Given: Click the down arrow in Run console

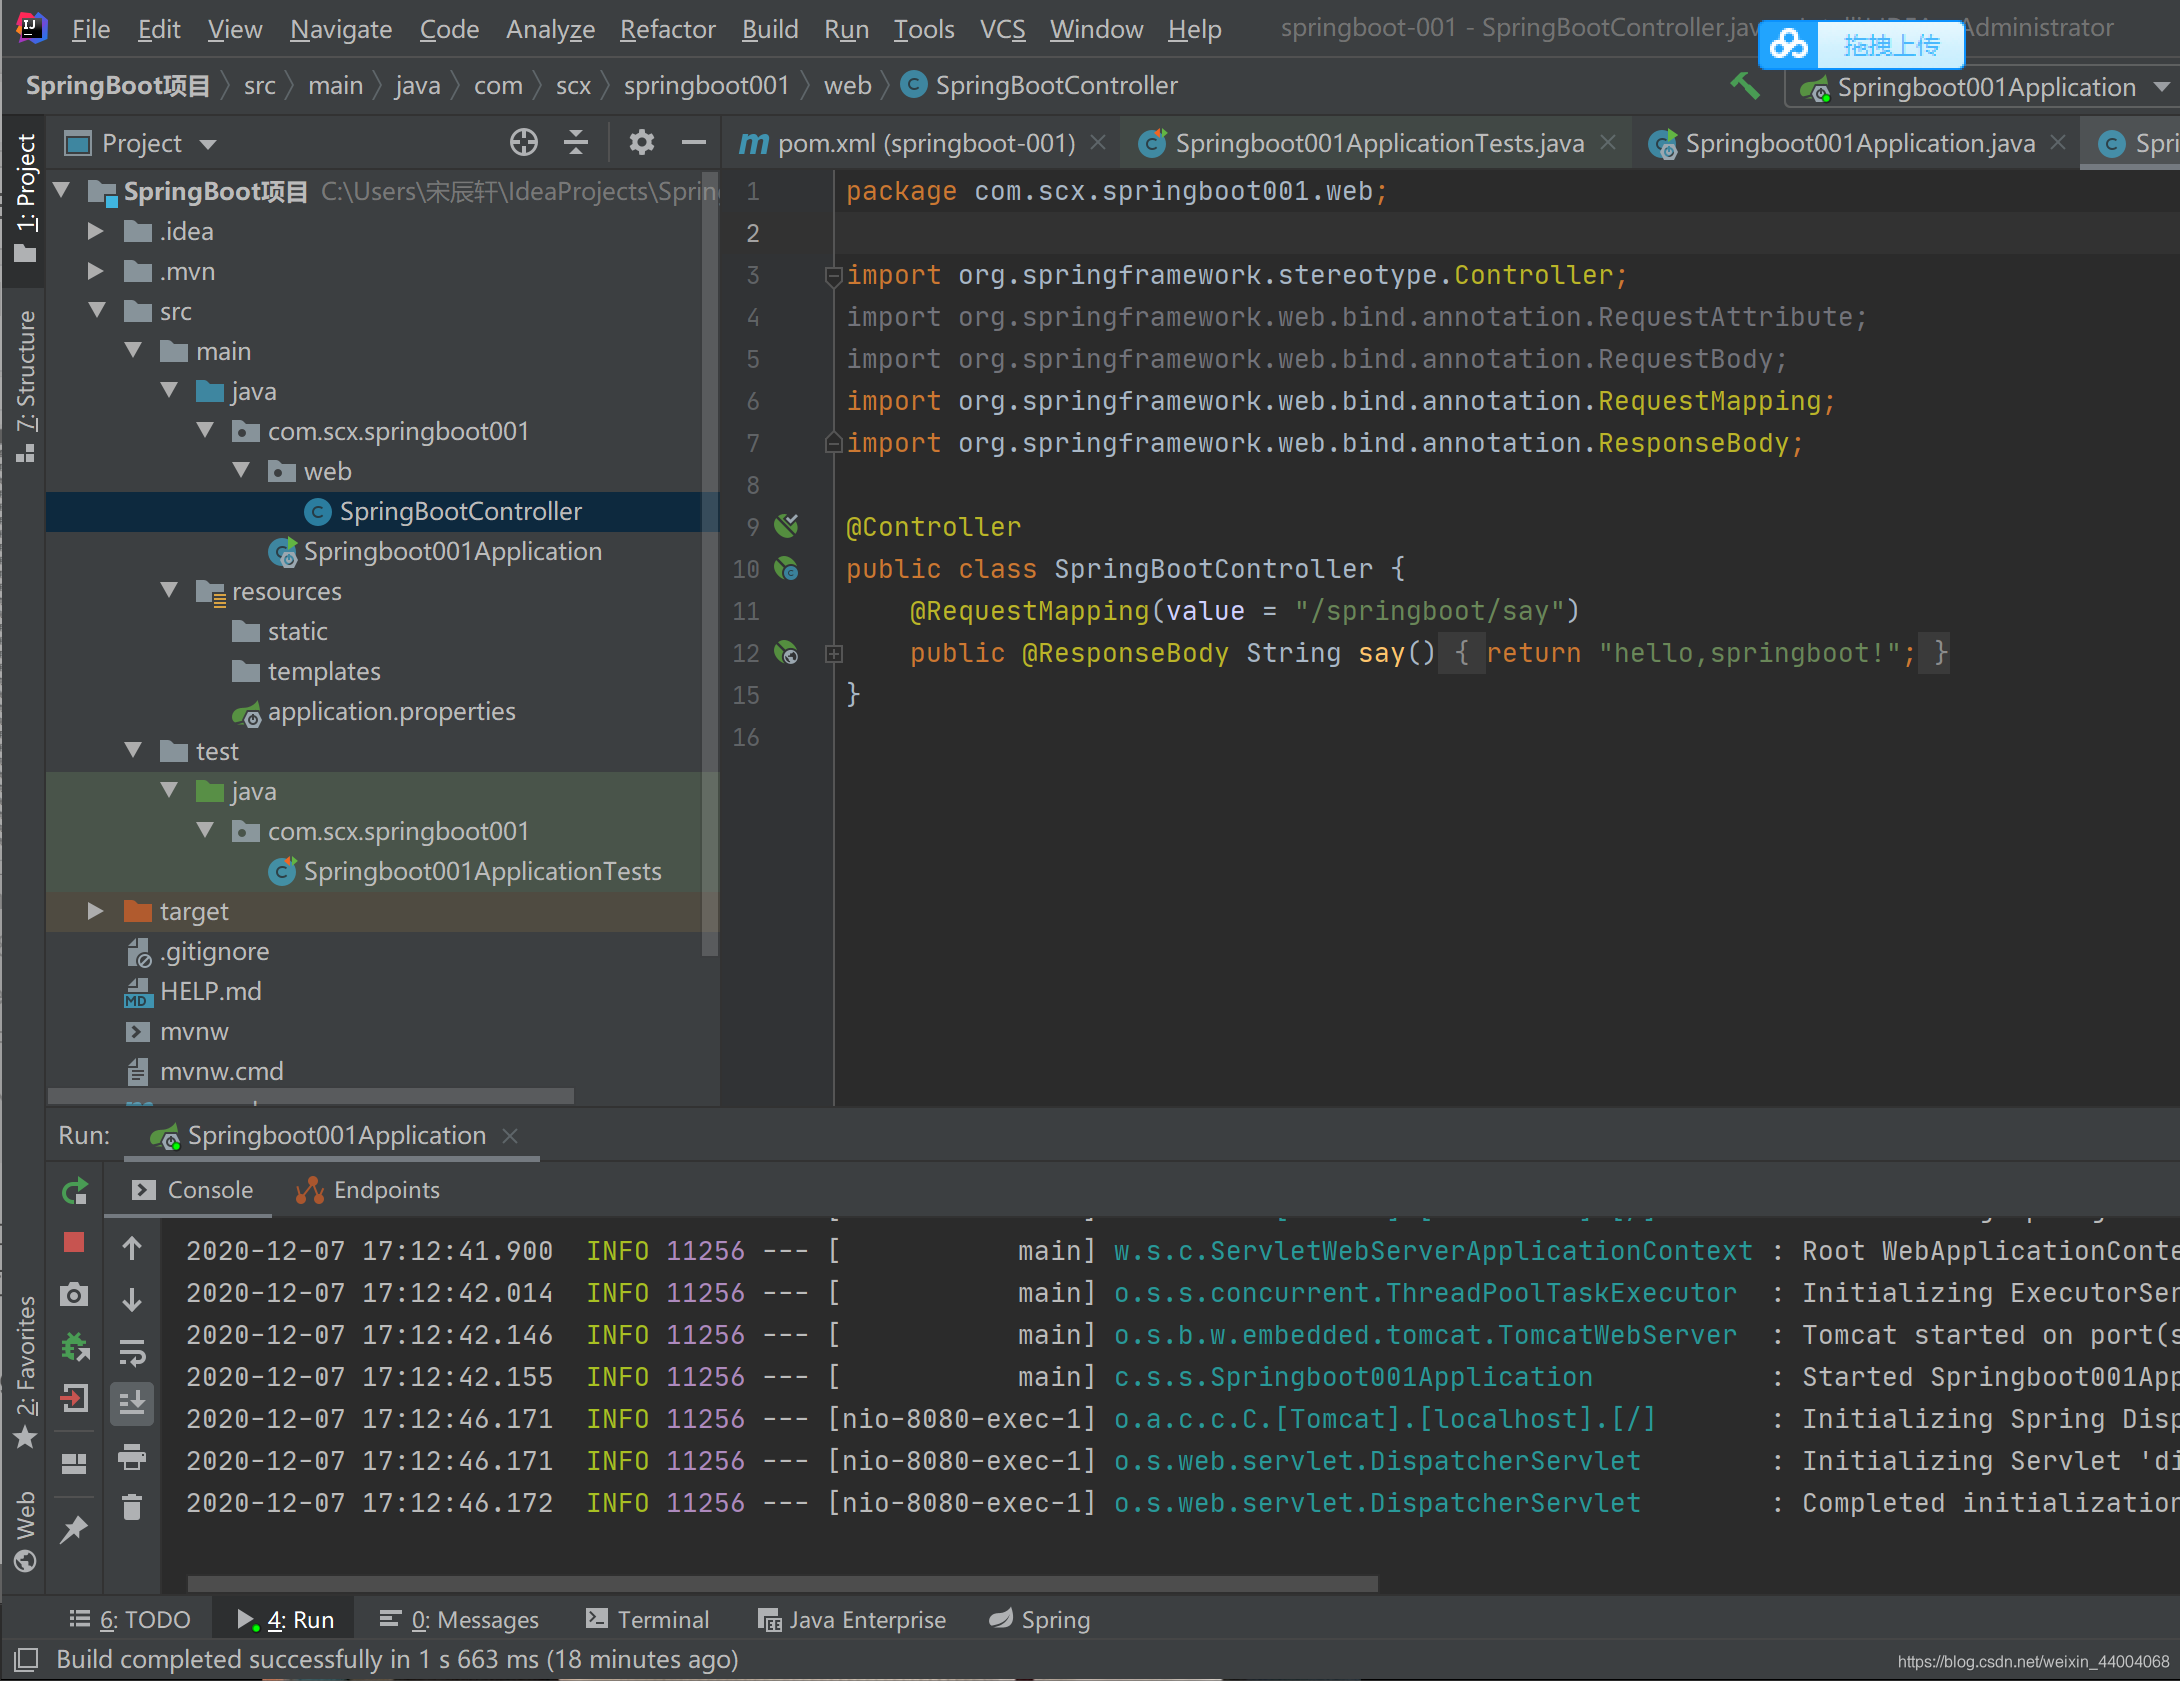Looking at the screenshot, I should pos(132,1299).
